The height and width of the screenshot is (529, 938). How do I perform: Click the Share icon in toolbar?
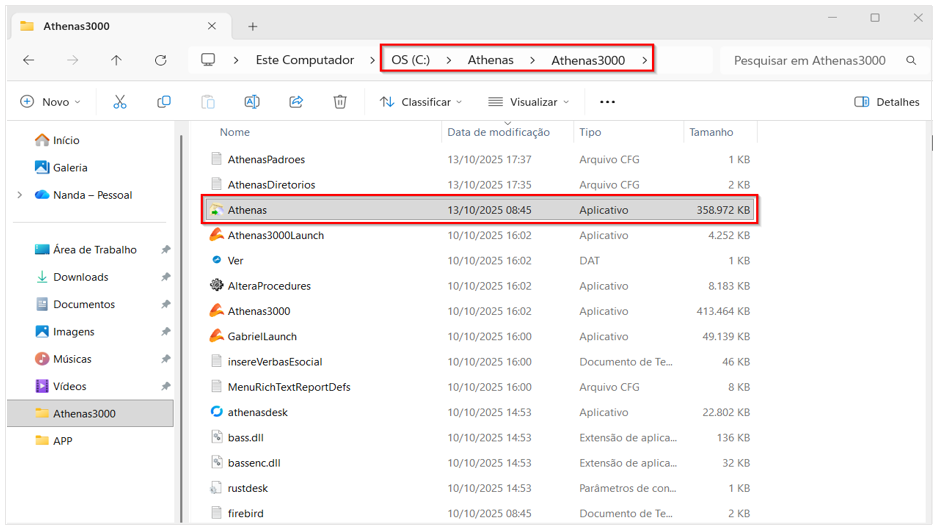[x=296, y=102]
